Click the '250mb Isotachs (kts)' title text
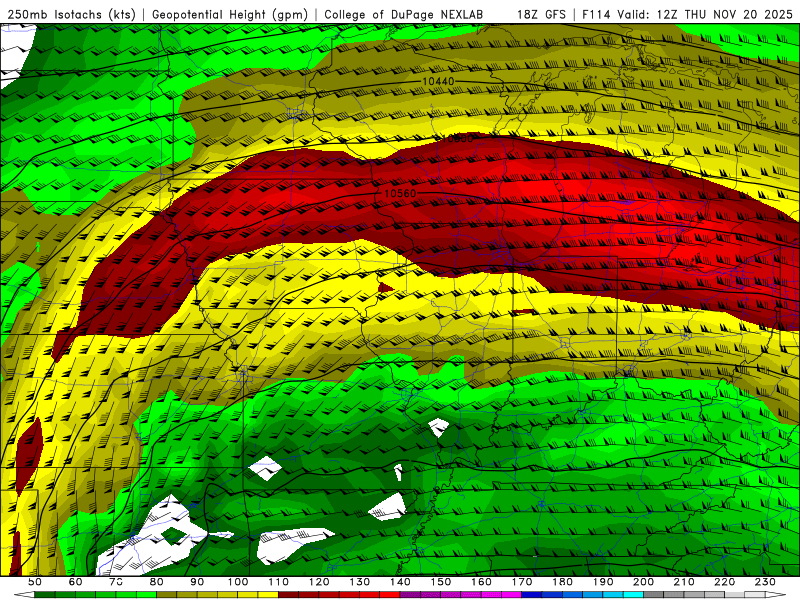The height and width of the screenshot is (600, 800). point(72,15)
